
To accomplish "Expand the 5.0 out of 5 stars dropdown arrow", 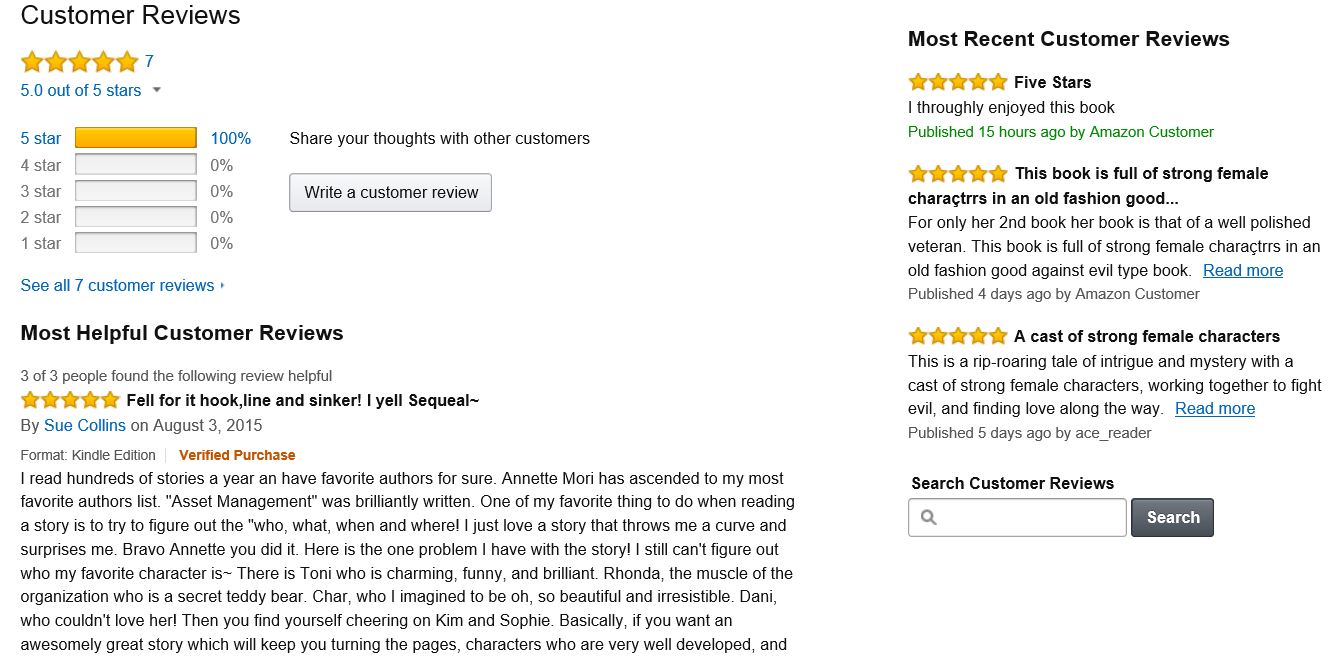I will 156,90.
